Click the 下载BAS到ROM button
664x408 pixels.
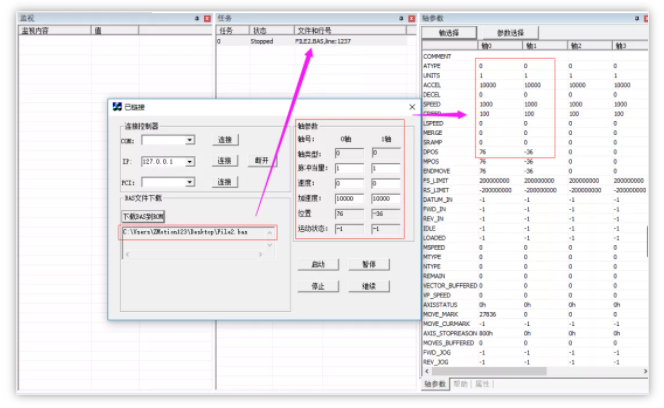point(143,216)
